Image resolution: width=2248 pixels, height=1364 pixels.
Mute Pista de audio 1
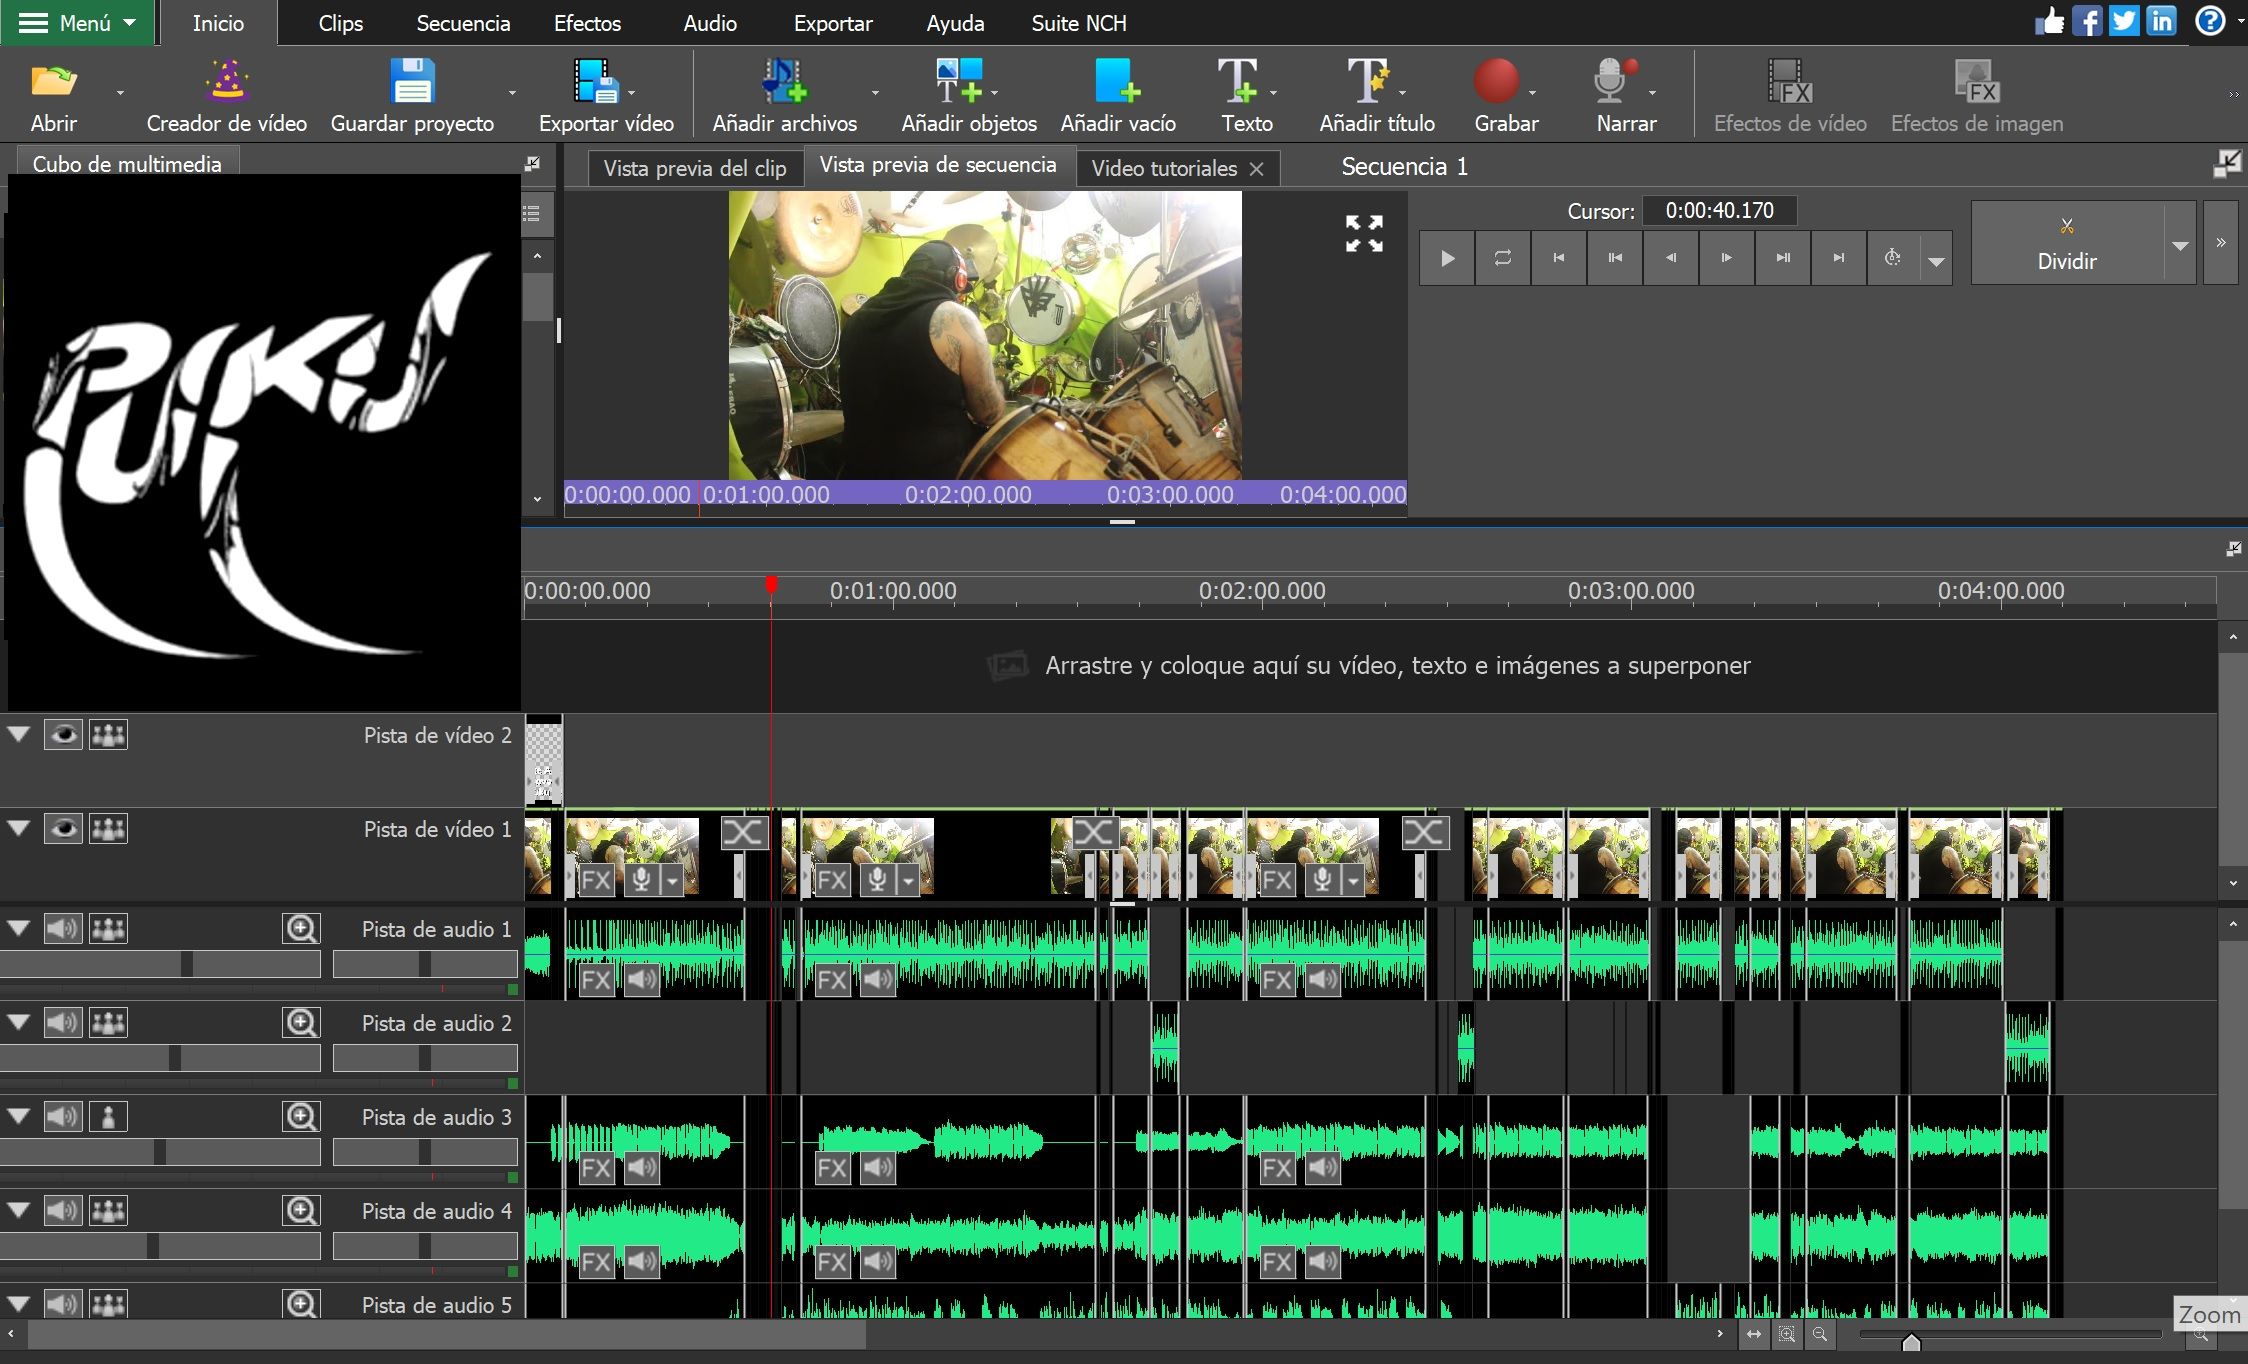63,929
